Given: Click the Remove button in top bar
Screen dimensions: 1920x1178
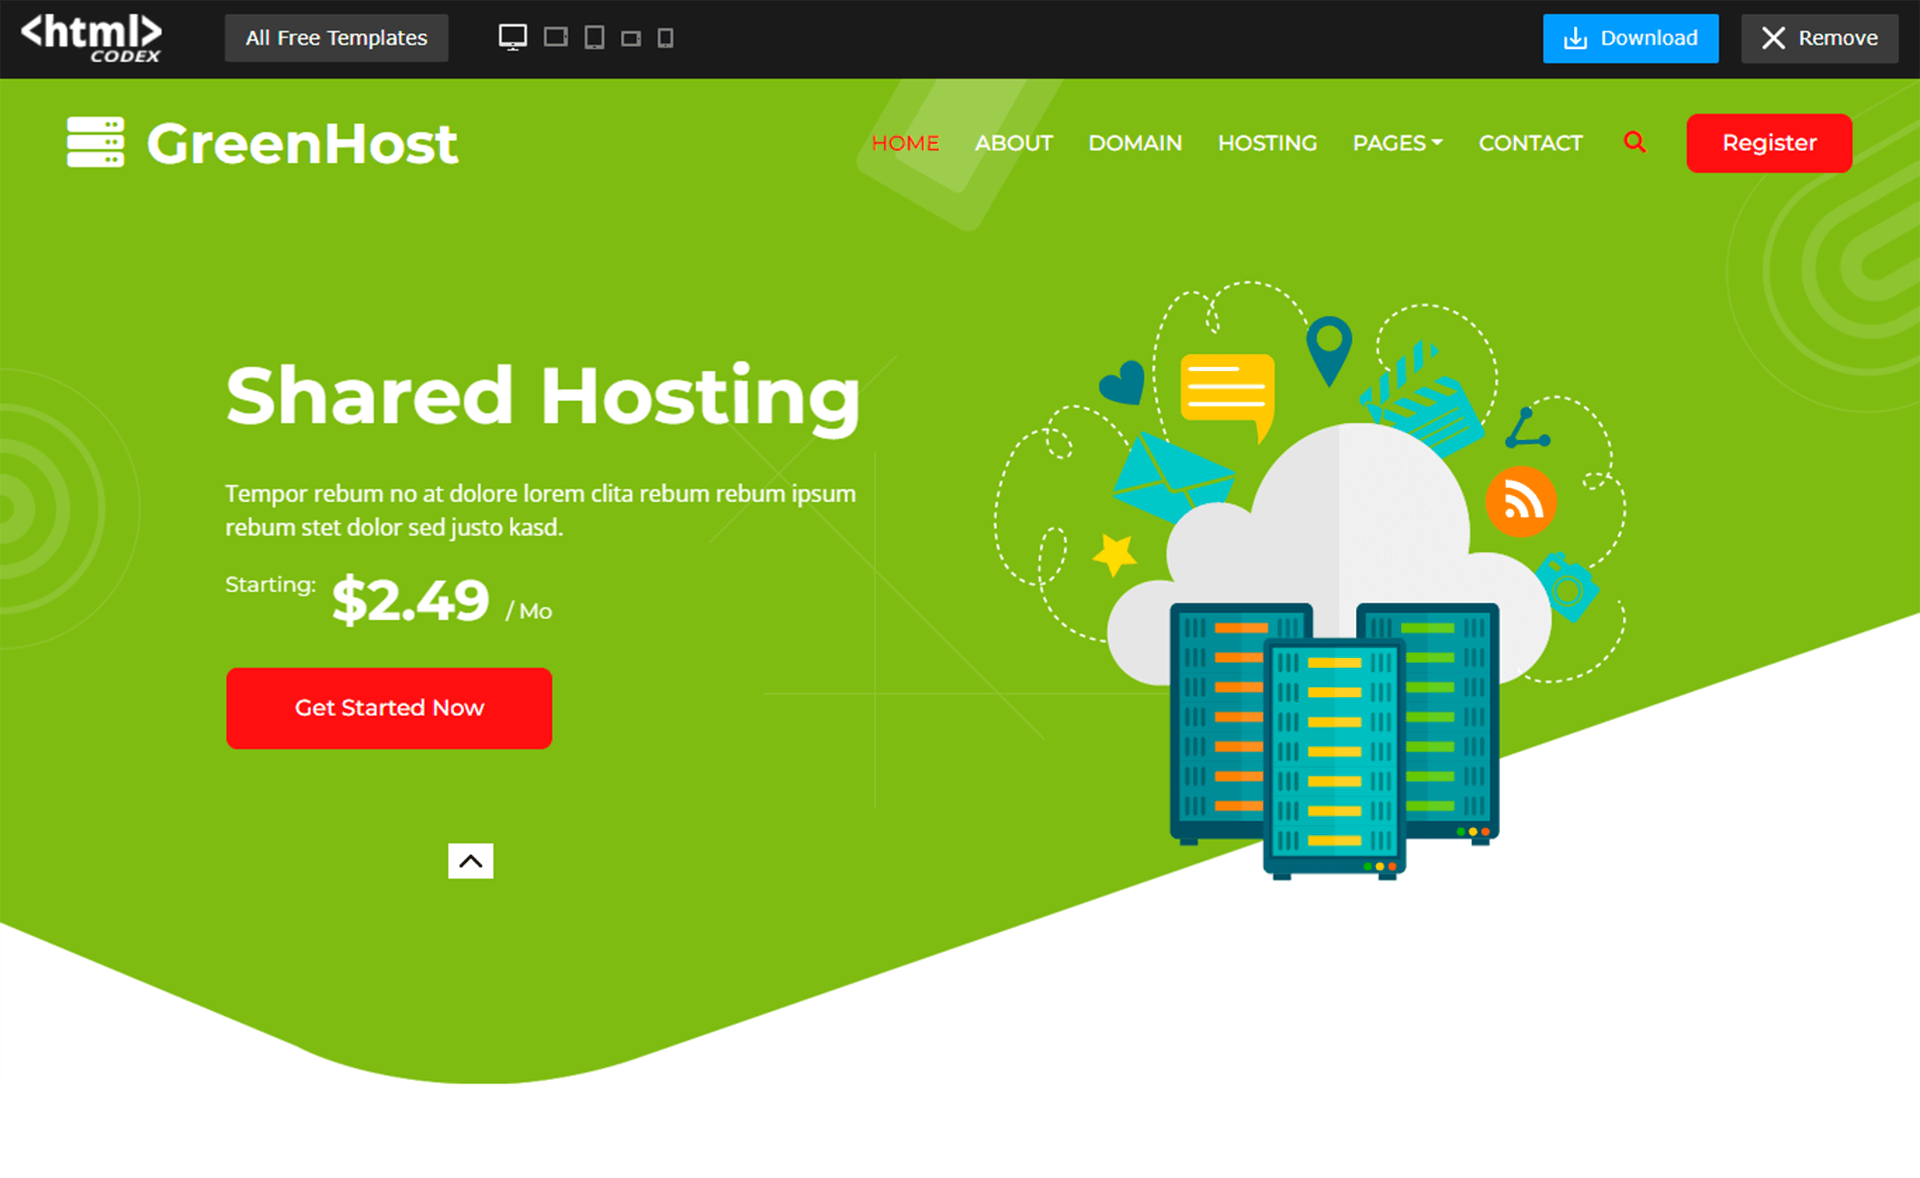Looking at the screenshot, I should point(1821,38).
